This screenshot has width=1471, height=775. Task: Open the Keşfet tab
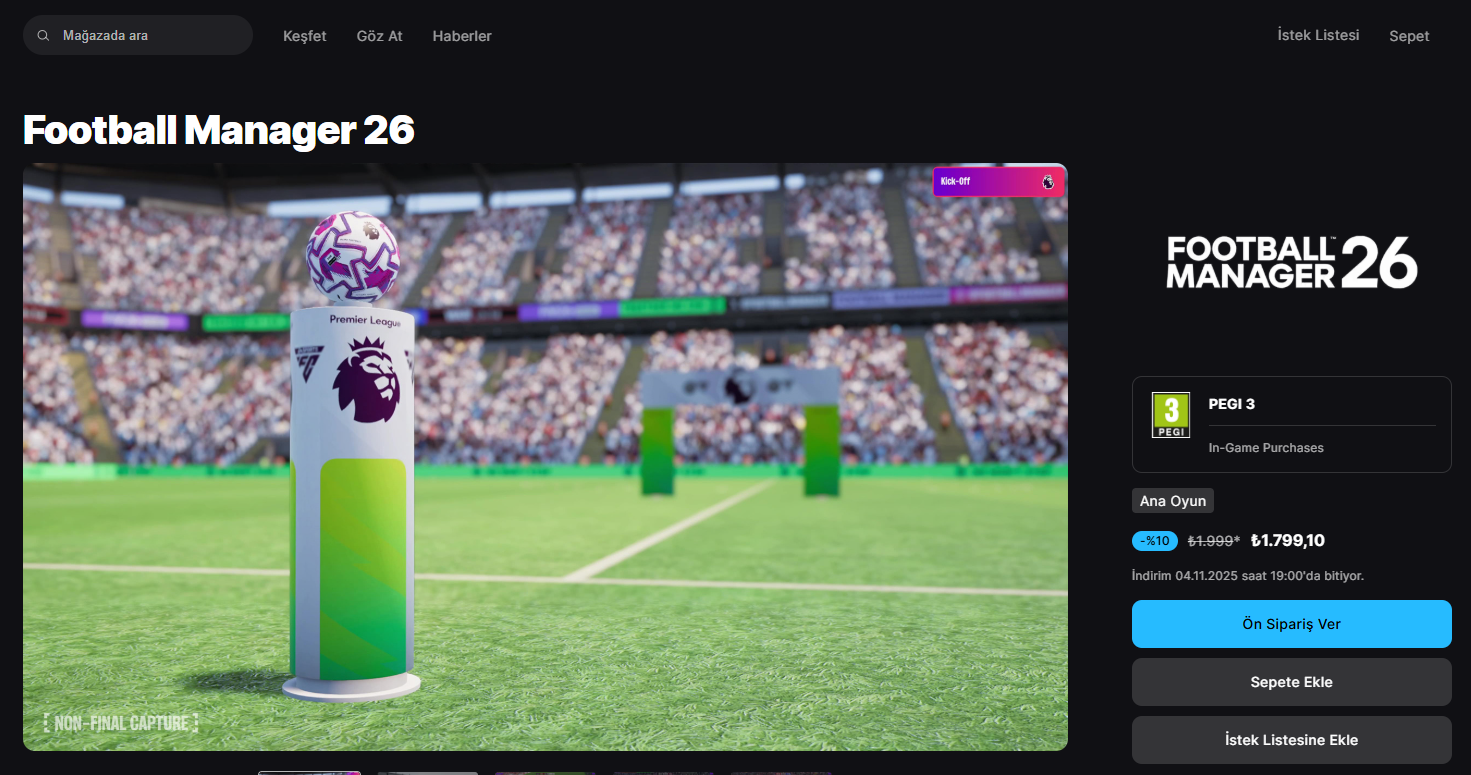[305, 36]
